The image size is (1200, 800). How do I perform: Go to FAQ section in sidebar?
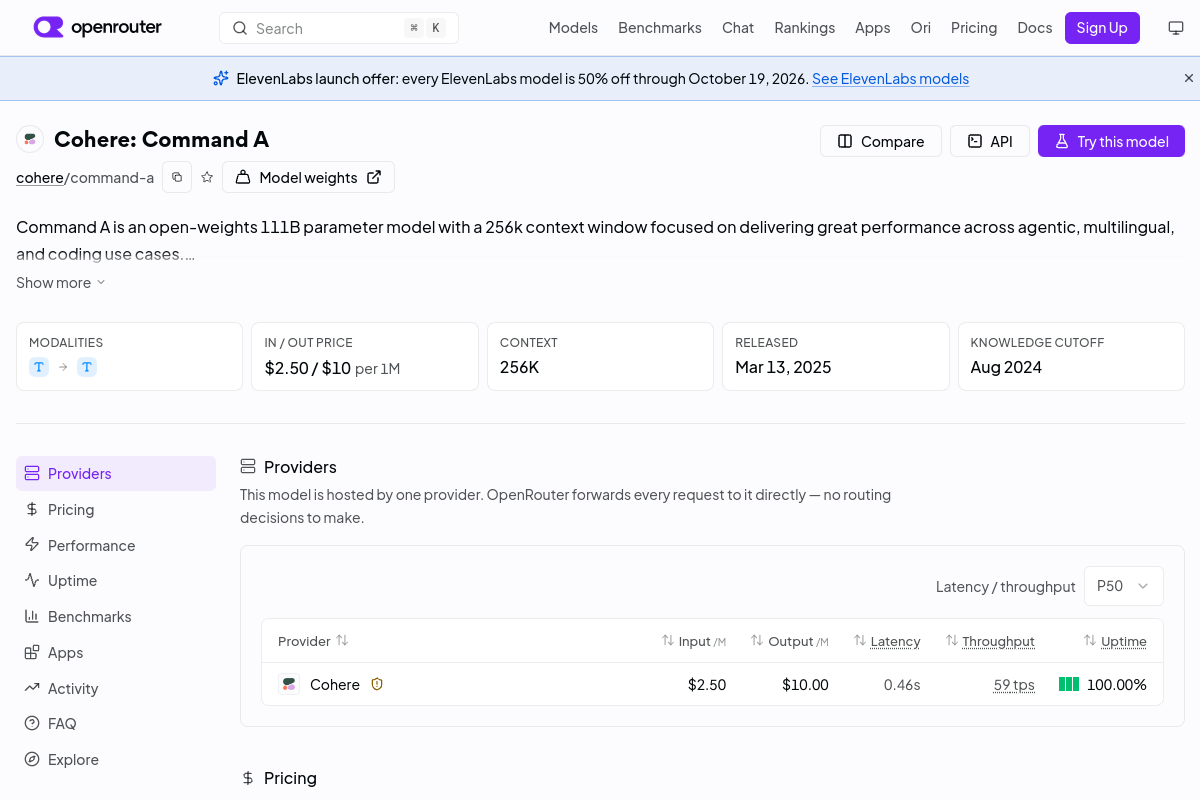point(116,724)
